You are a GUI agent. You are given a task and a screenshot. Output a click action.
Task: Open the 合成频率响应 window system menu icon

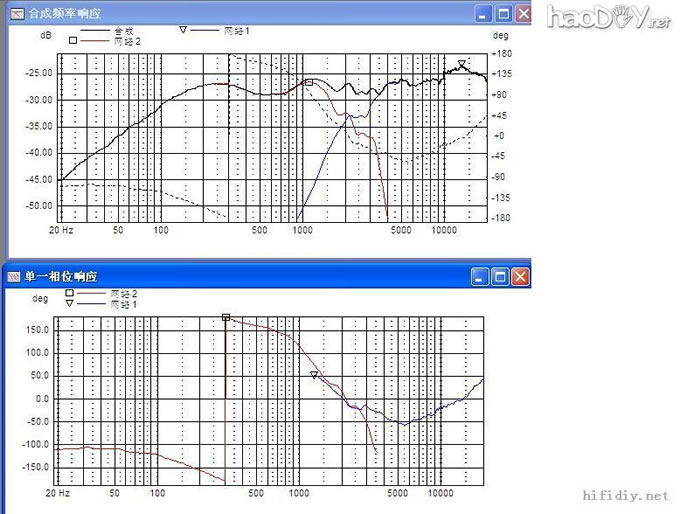point(15,13)
